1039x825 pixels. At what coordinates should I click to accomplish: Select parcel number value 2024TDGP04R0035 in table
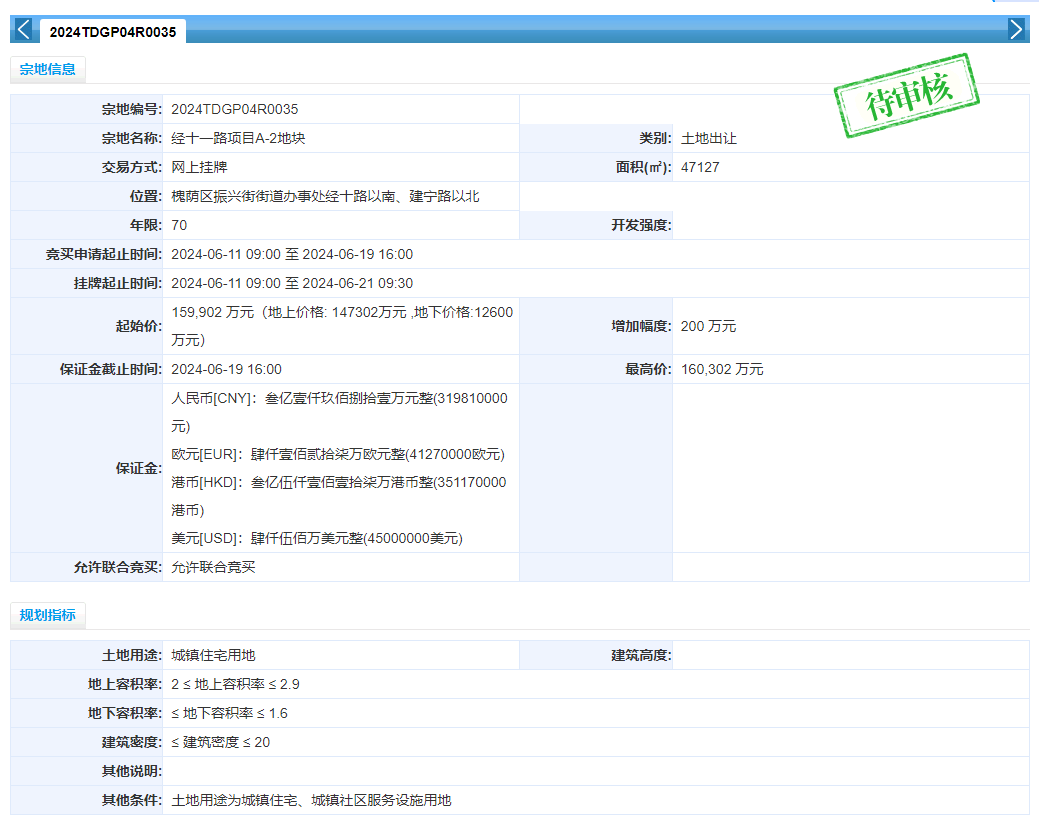coord(235,109)
